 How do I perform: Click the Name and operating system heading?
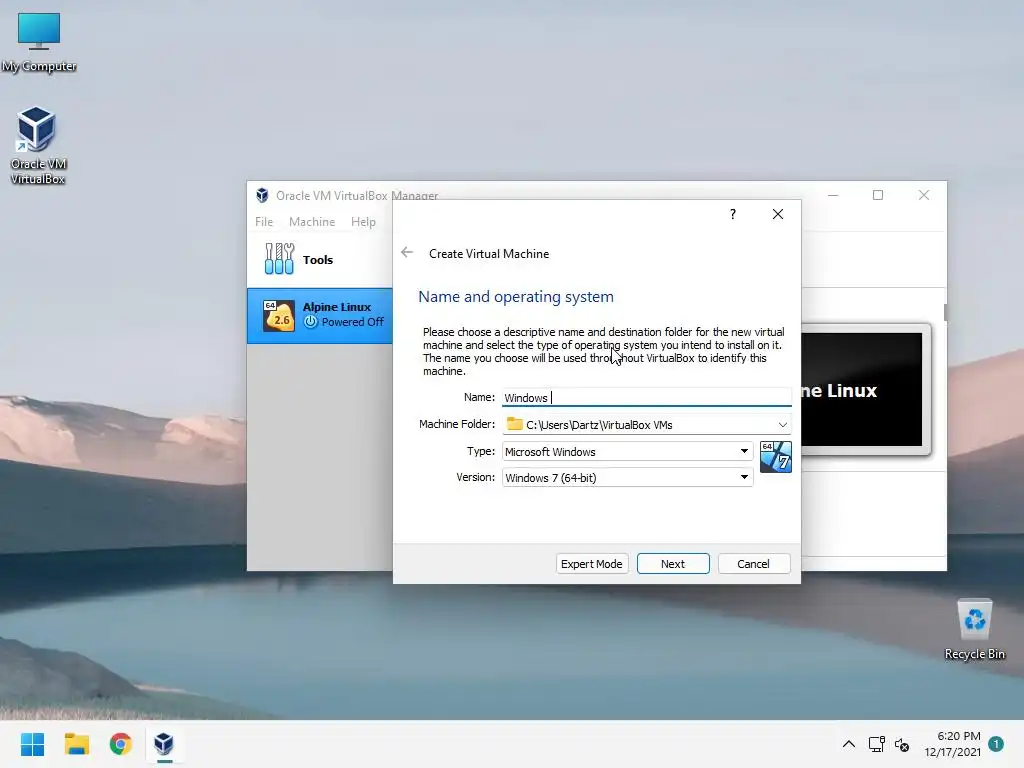[x=516, y=296]
